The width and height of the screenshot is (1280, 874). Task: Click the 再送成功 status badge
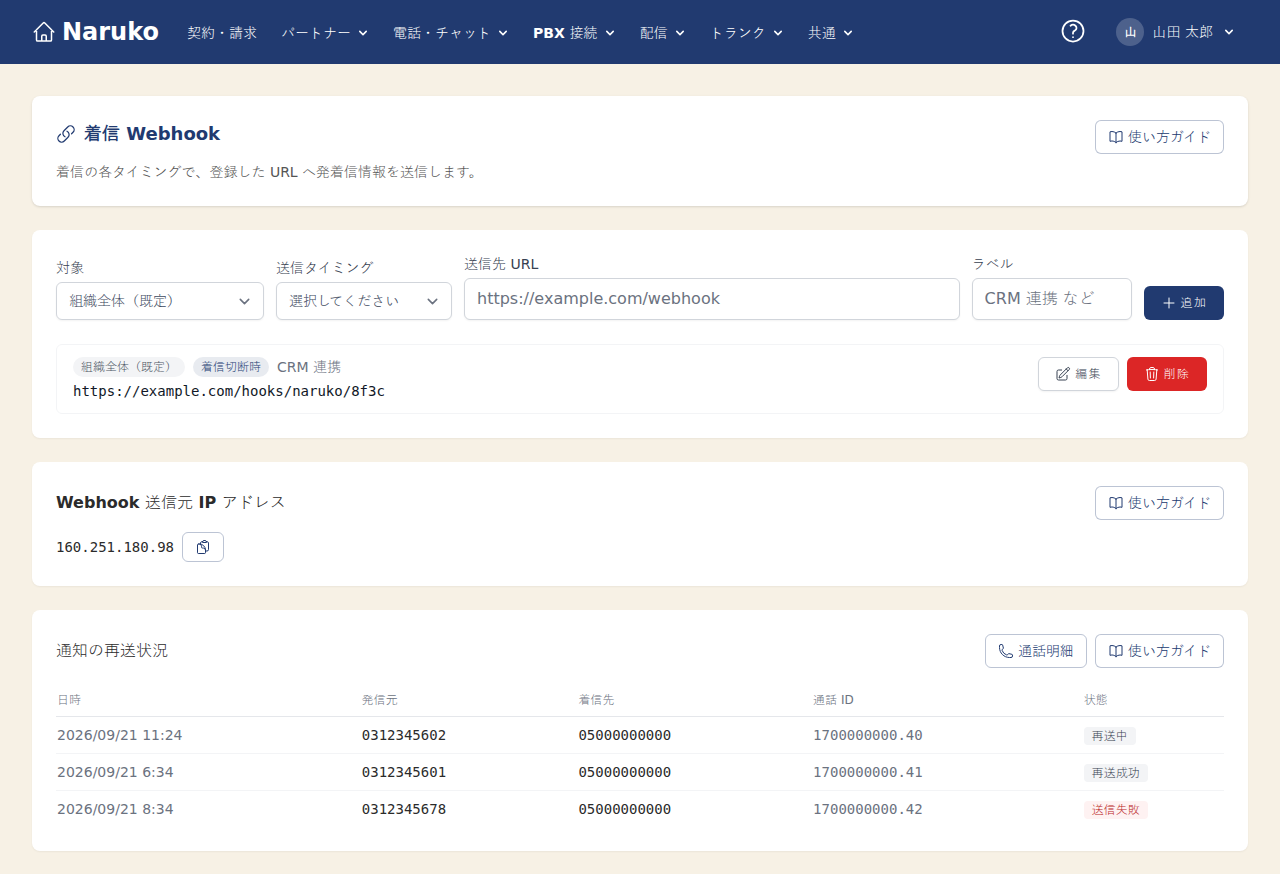pos(1116,773)
